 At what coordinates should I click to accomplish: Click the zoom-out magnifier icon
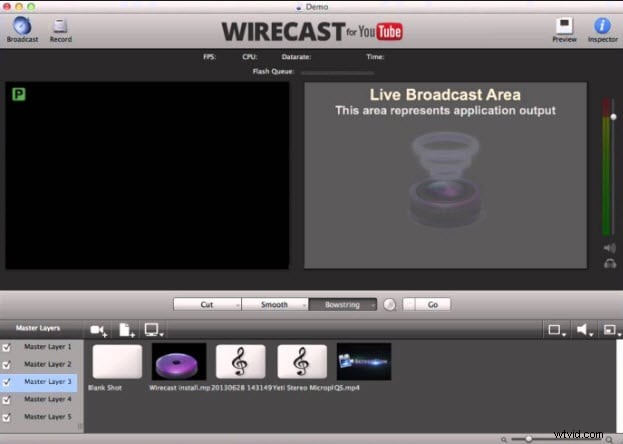tap(504, 439)
